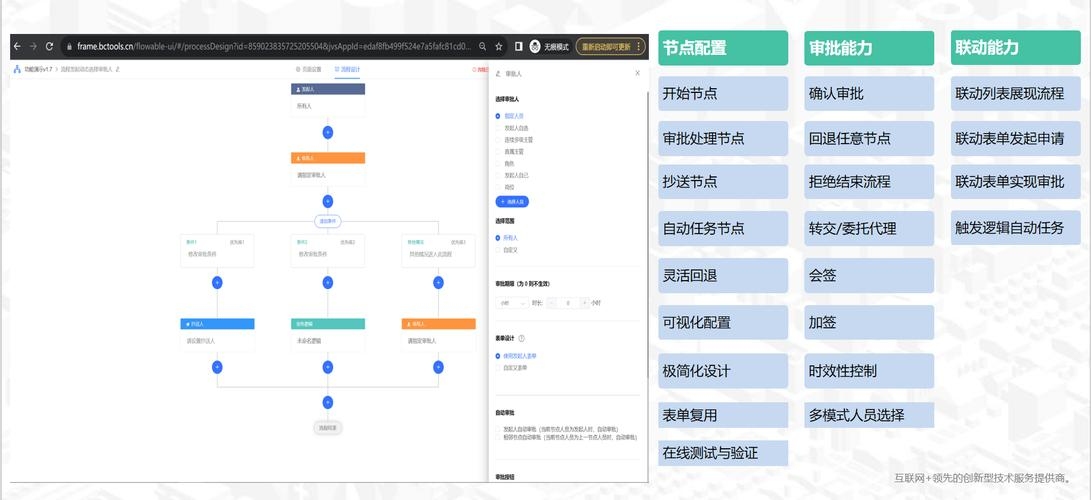Bookmark the page with the star icon
This screenshot has height=500, width=1091.
tap(499, 47)
